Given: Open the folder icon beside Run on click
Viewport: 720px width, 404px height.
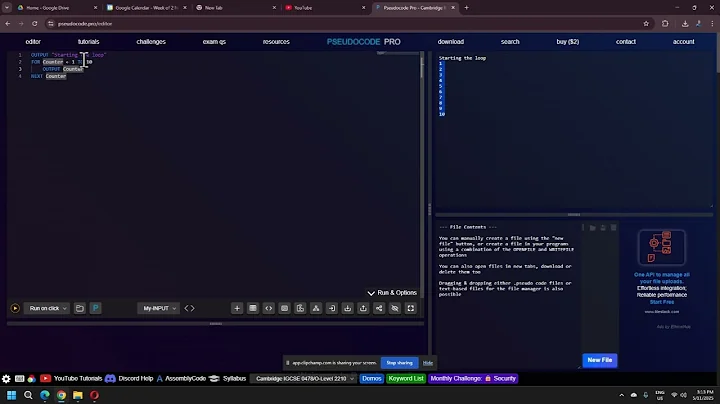Looking at the screenshot, I should coord(79,309).
